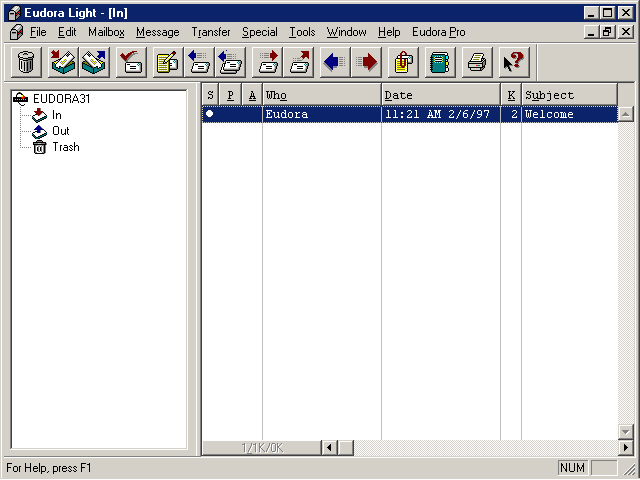The height and width of the screenshot is (480, 640).
Task: Open the Out mailbox toolbar icon
Action: 94,62
